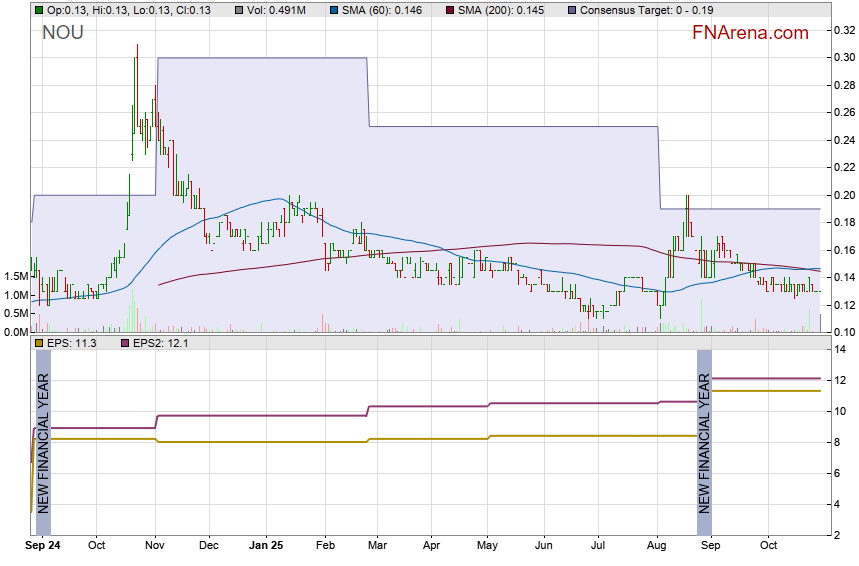The height and width of the screenshot is (566, 859).
Task: Click the 0.30 price axis label
Action: coord(844,57)
